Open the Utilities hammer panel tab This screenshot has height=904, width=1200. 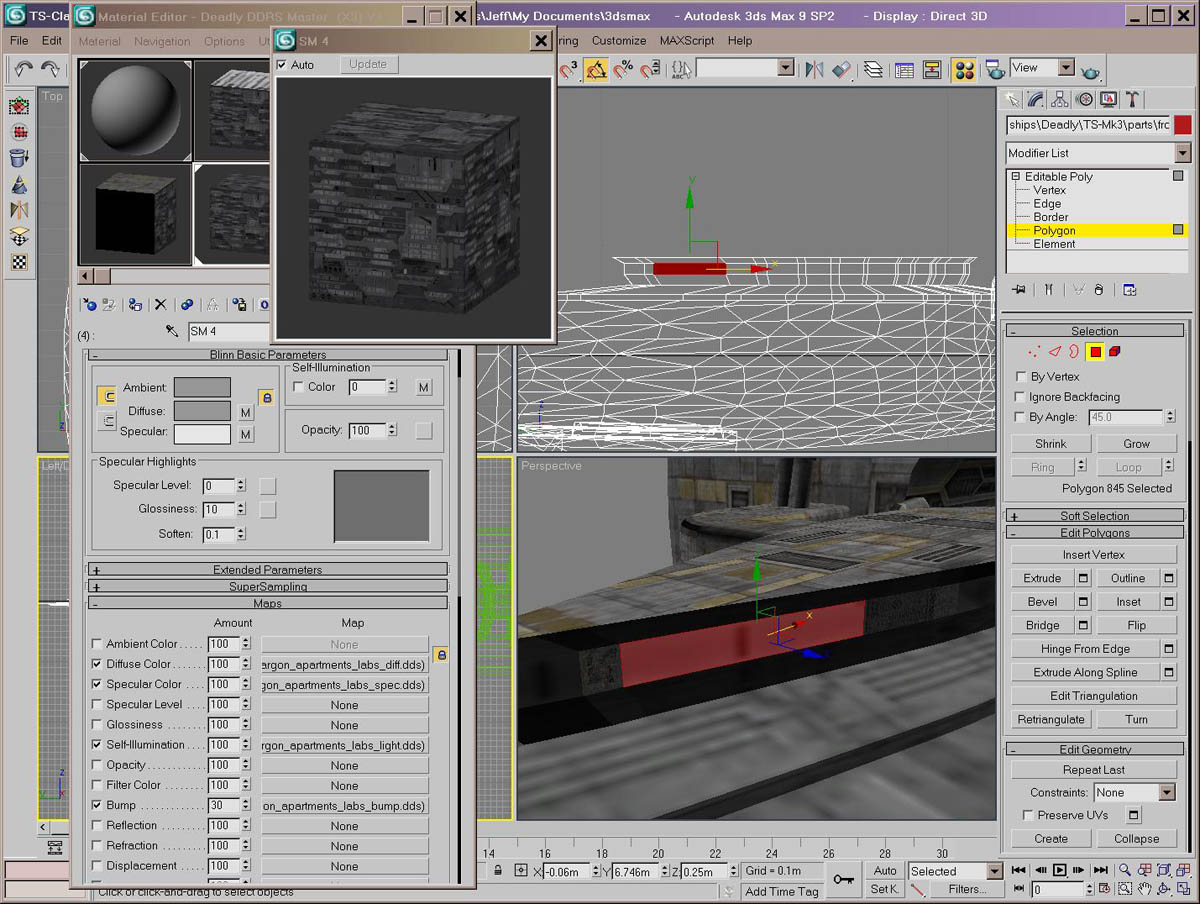tap(1132, 99)
